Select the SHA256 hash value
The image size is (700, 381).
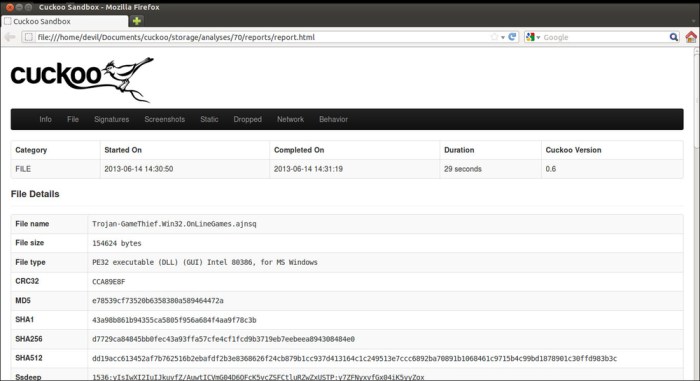coord(223,339)
